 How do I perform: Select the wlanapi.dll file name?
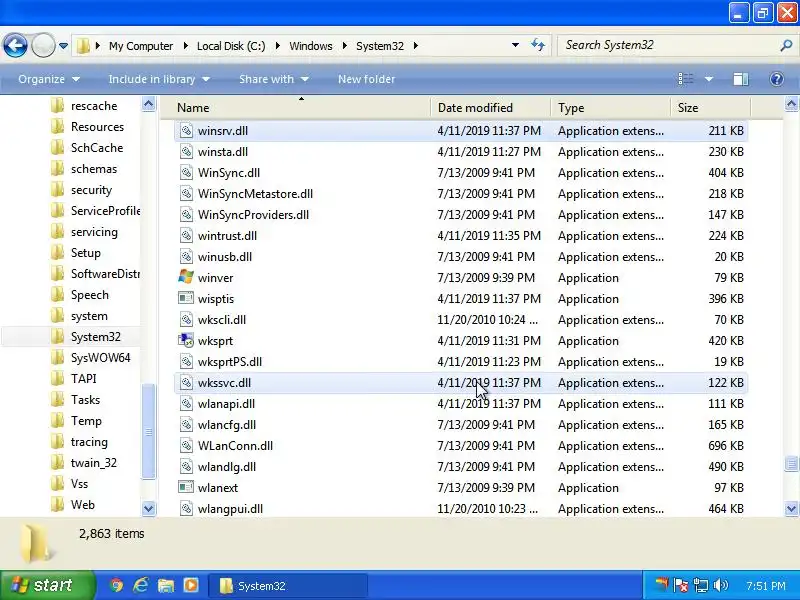[226, 404]
